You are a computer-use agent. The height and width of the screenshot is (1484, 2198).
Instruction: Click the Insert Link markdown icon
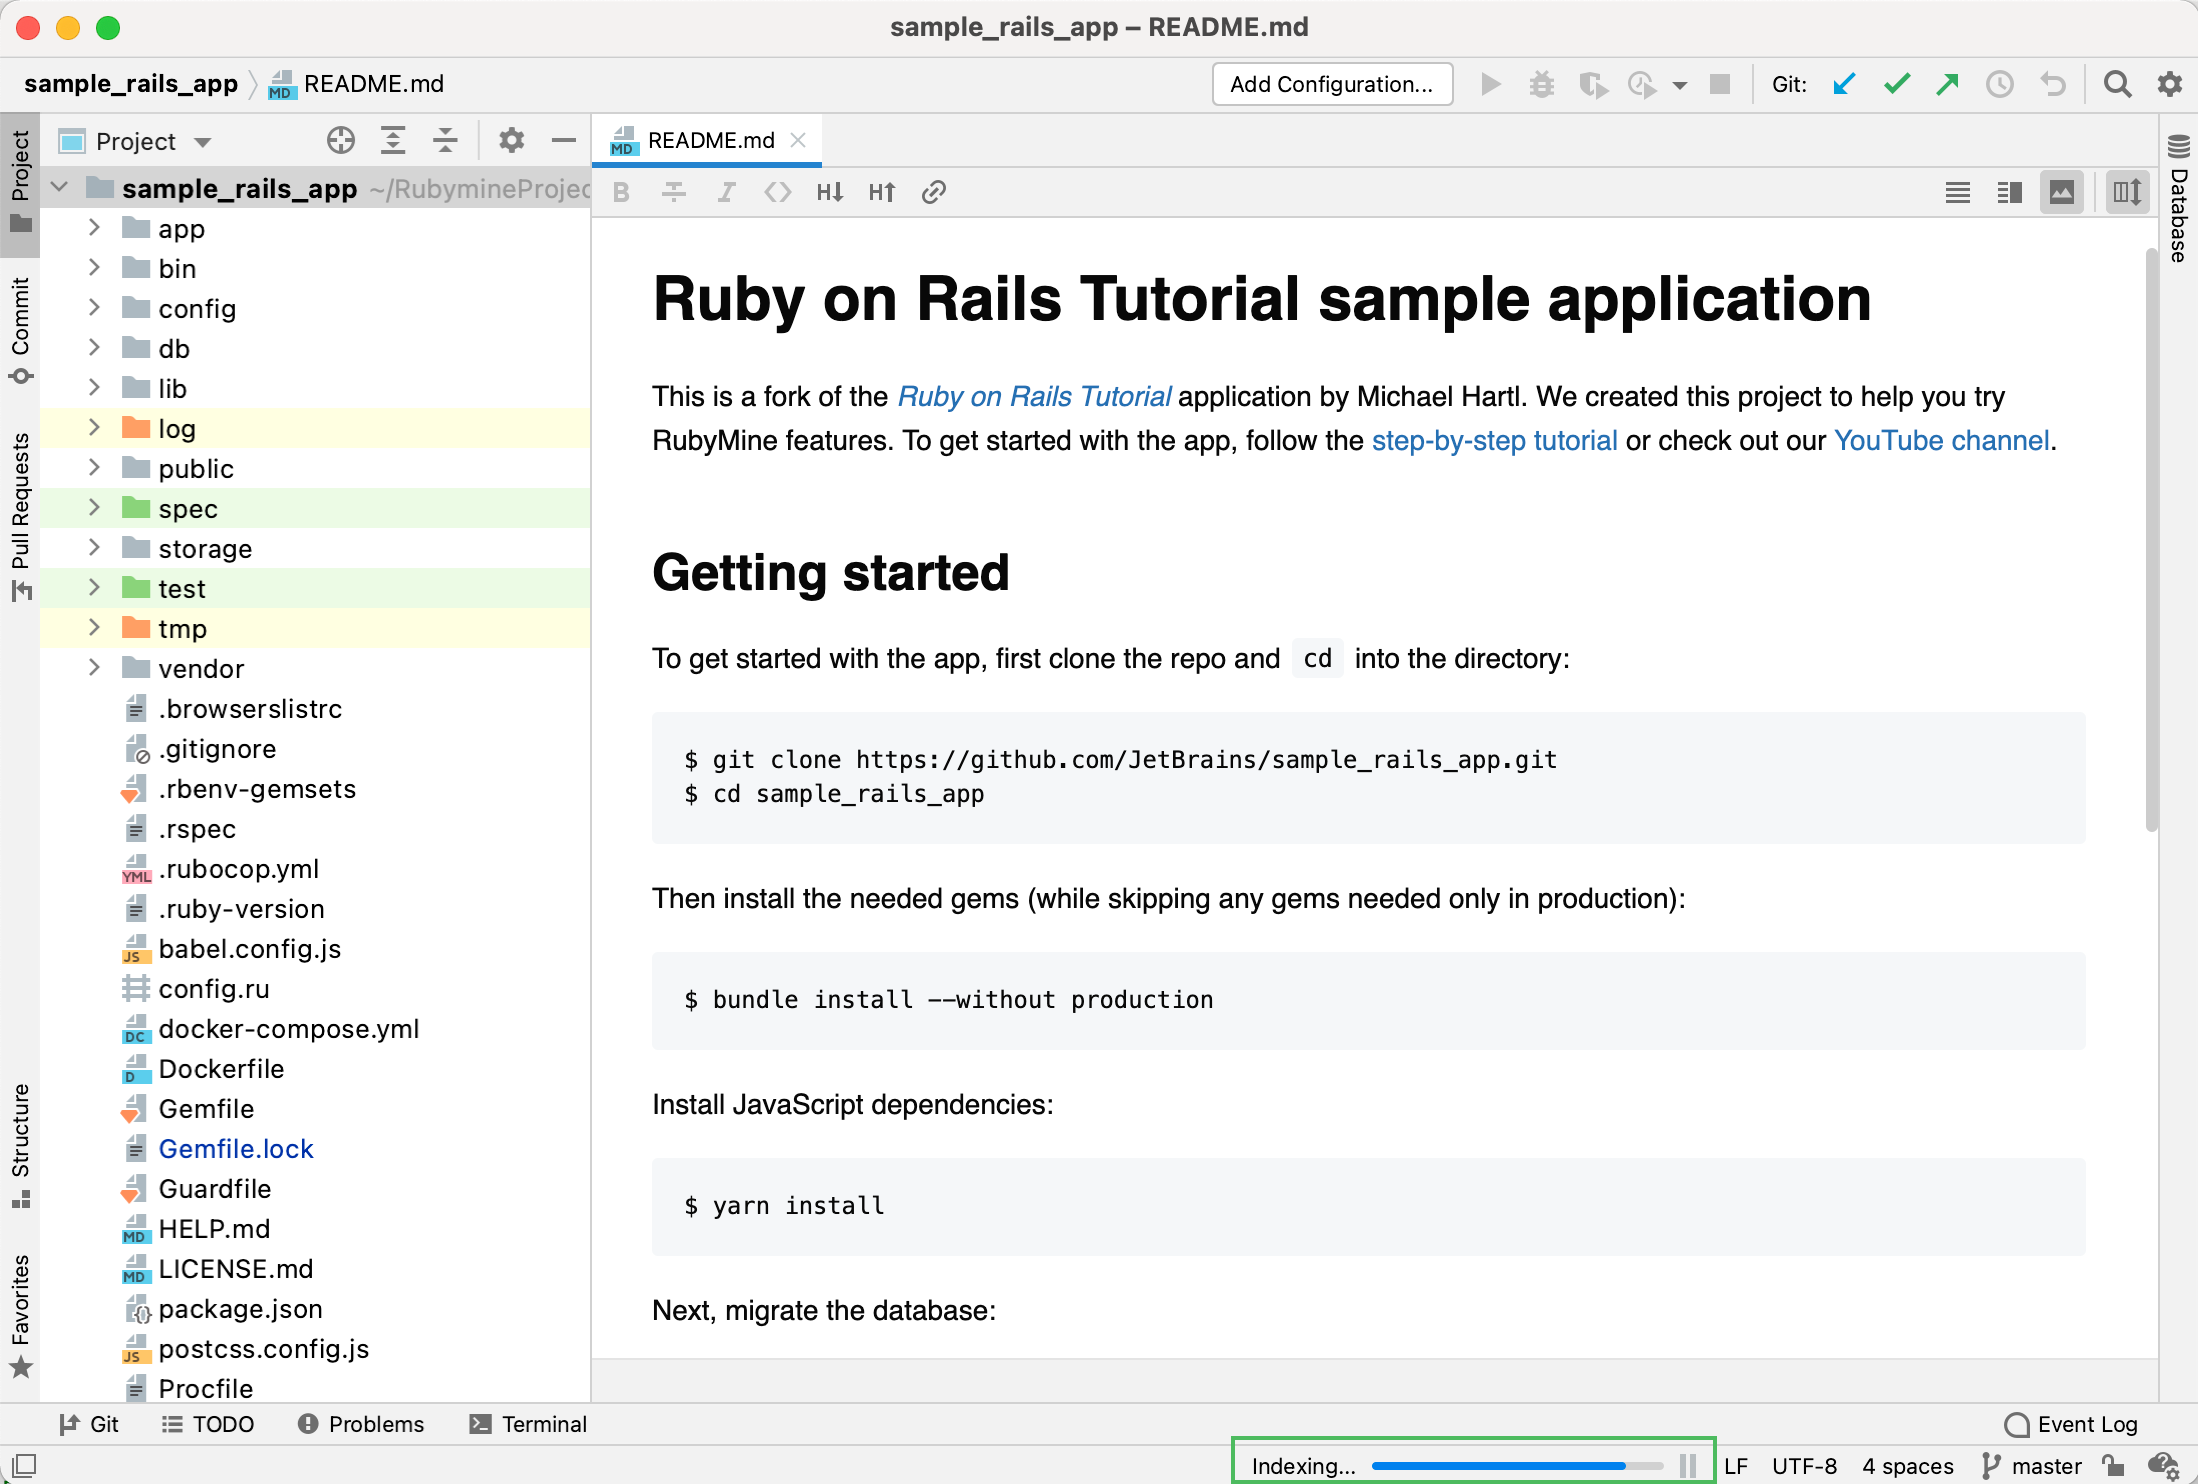pyautogui.click(x=933, y=192)
